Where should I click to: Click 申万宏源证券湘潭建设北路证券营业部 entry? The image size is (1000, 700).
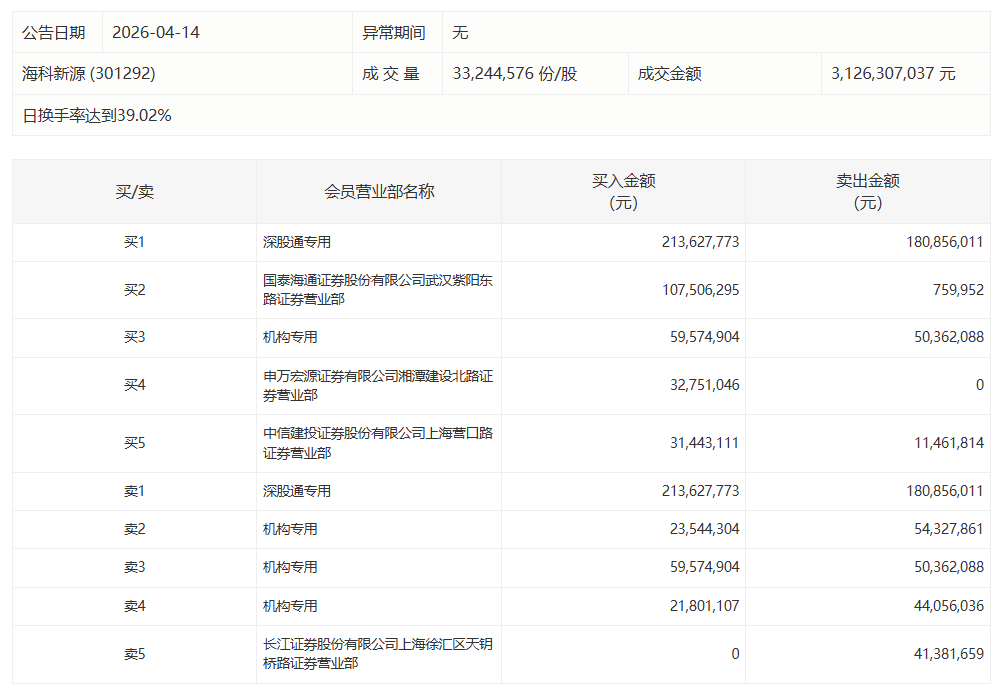tap(379, 385)
